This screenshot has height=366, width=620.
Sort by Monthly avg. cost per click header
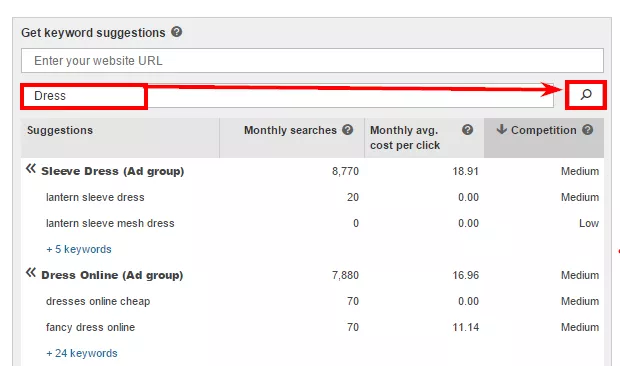pos(424,138)
